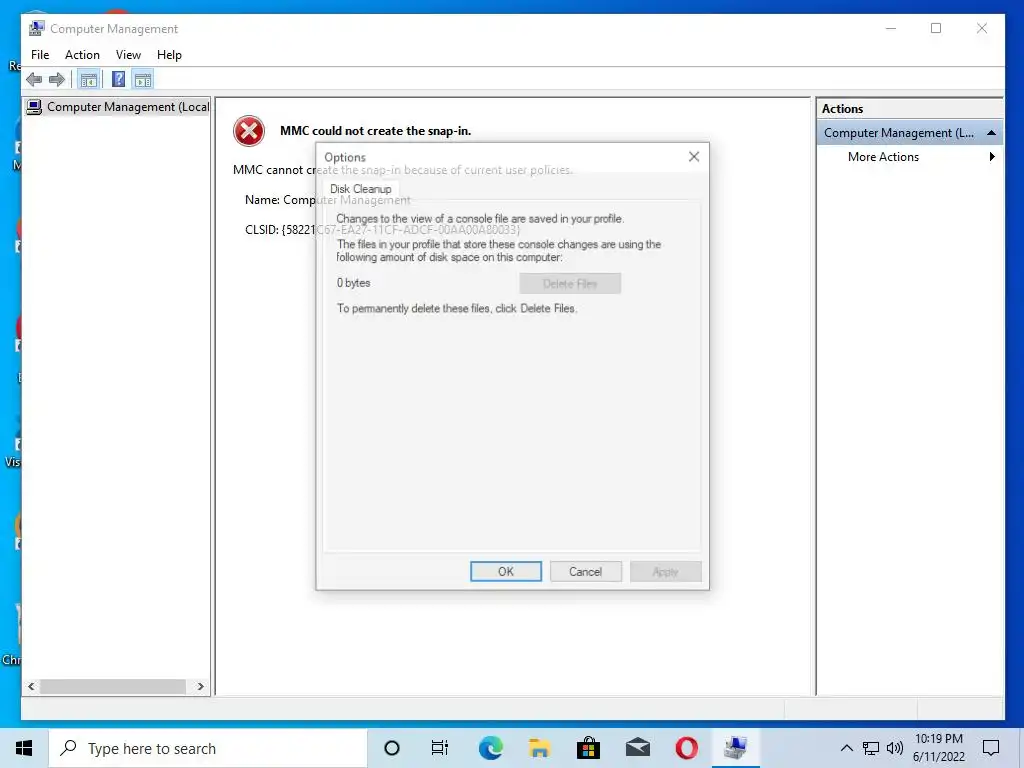Viewport: 1024px width, 768px height.
Task: Minimize the Computer Management window
Action: point(891,28)
